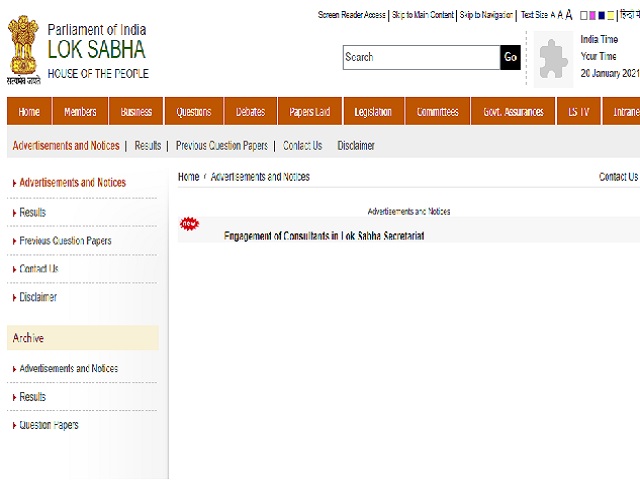The width and height of the screenshot is (640, 480).
Task: Open the Questions menu tab
Action: tap(194, 111)
